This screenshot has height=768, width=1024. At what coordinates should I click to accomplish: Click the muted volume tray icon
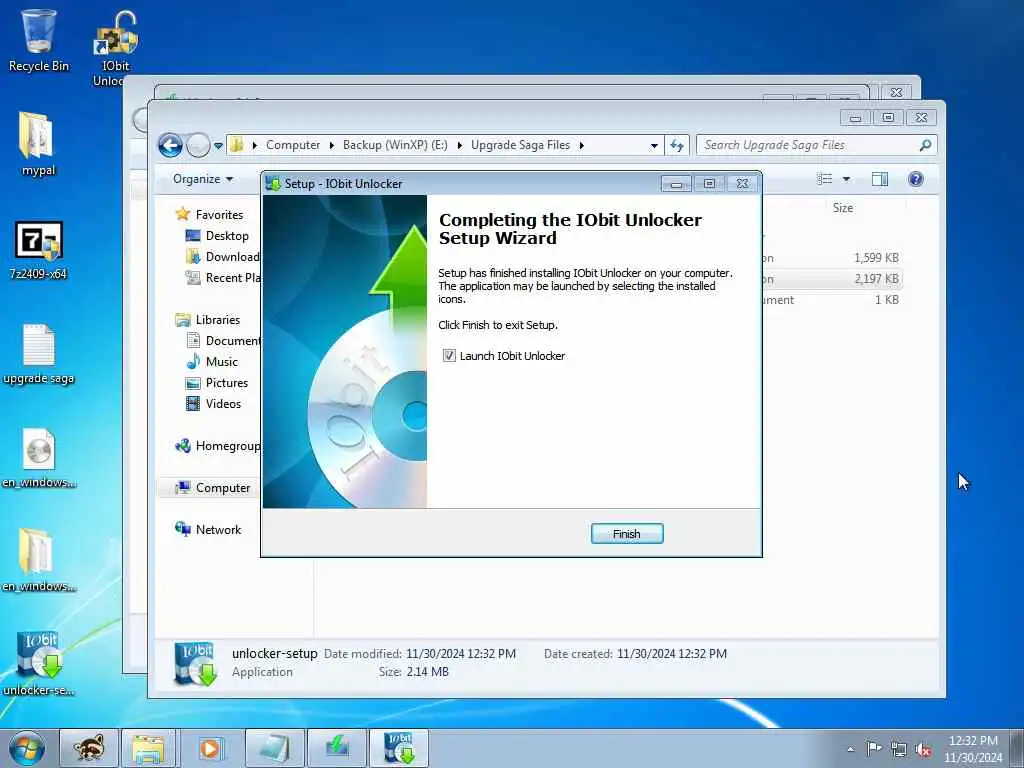click(x=923, y=749)
